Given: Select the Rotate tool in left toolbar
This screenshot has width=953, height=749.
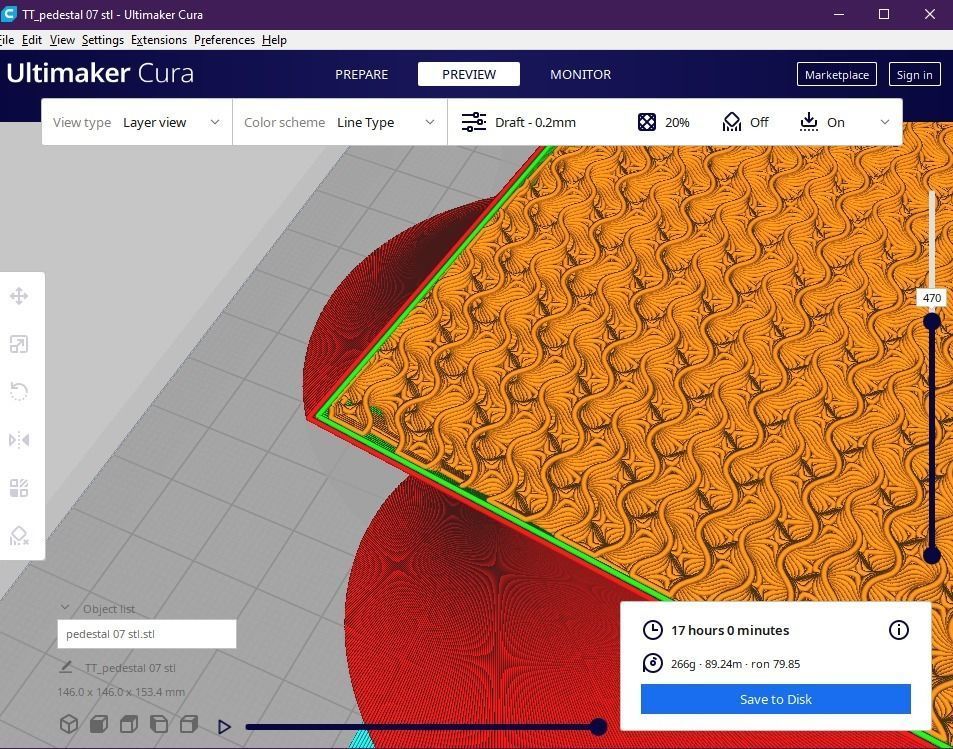Looking at the screenshot, I should click(x=19, y=392).
